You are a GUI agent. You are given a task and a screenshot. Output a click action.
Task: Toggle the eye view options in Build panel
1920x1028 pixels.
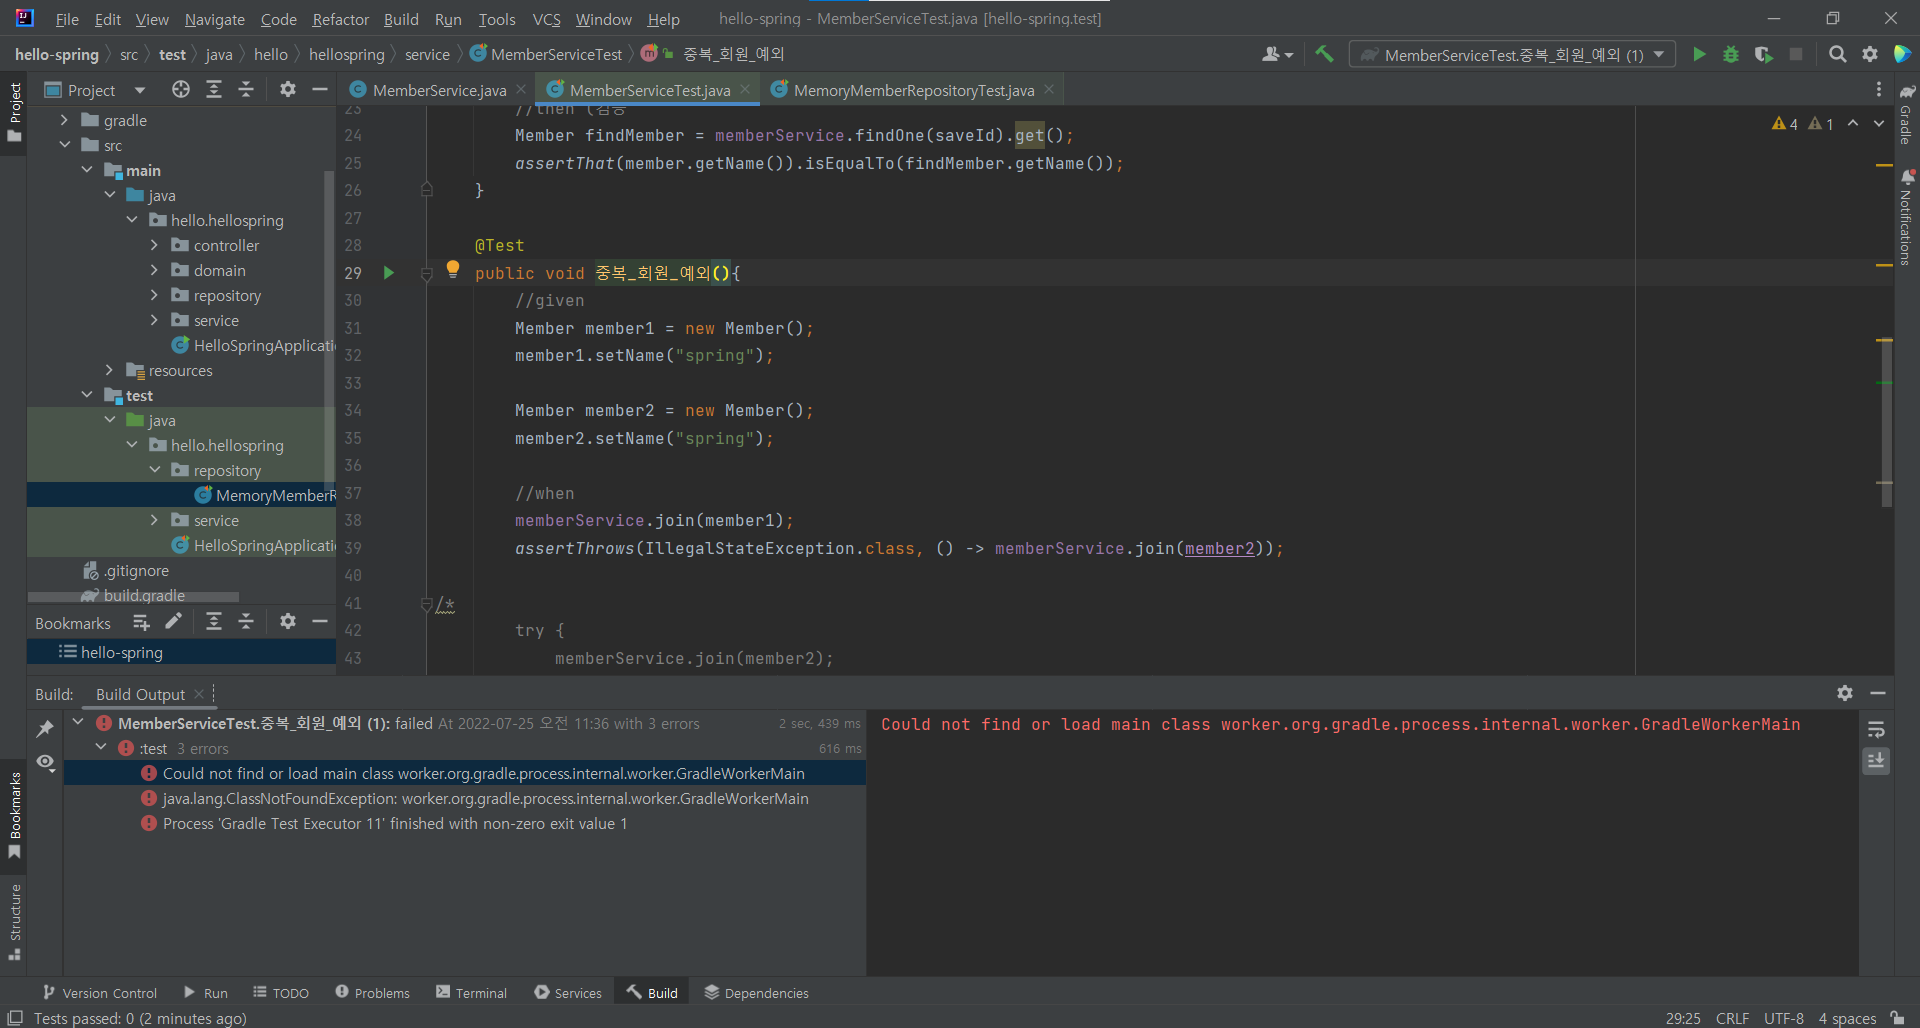point(45,762)
